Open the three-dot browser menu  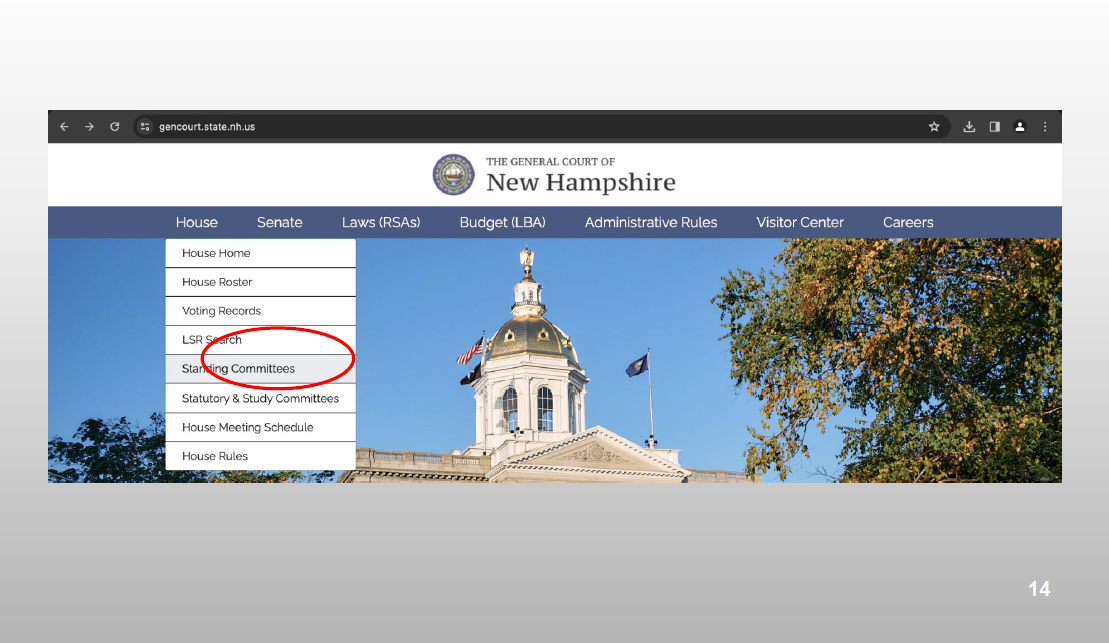coord(1045,127)
